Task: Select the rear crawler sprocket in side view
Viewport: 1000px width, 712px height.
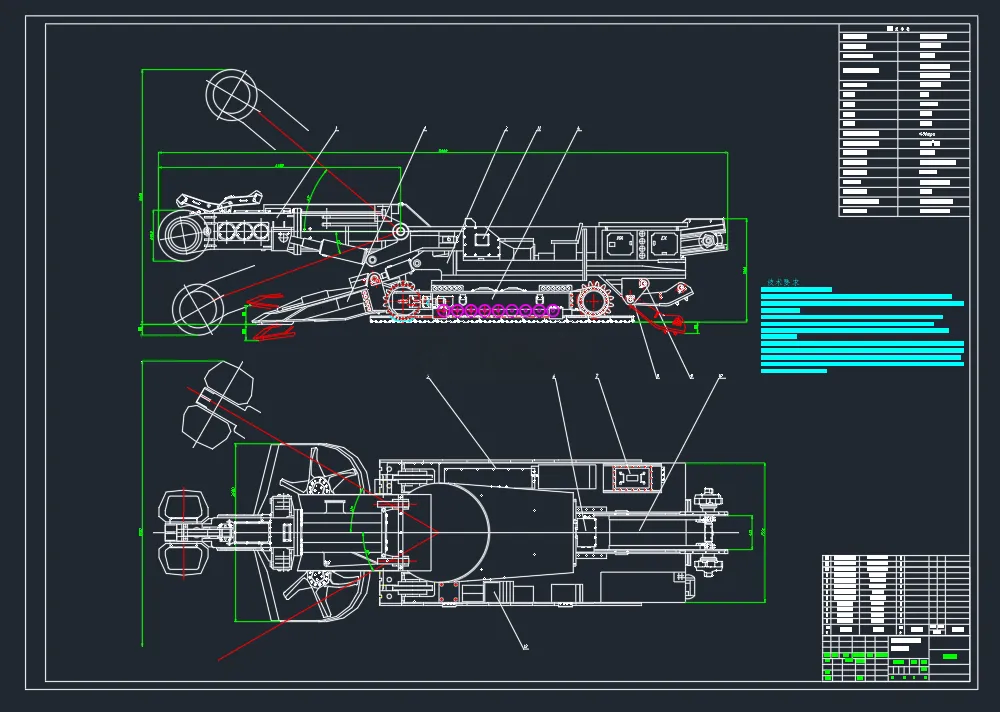Action: tap(593, 299)
